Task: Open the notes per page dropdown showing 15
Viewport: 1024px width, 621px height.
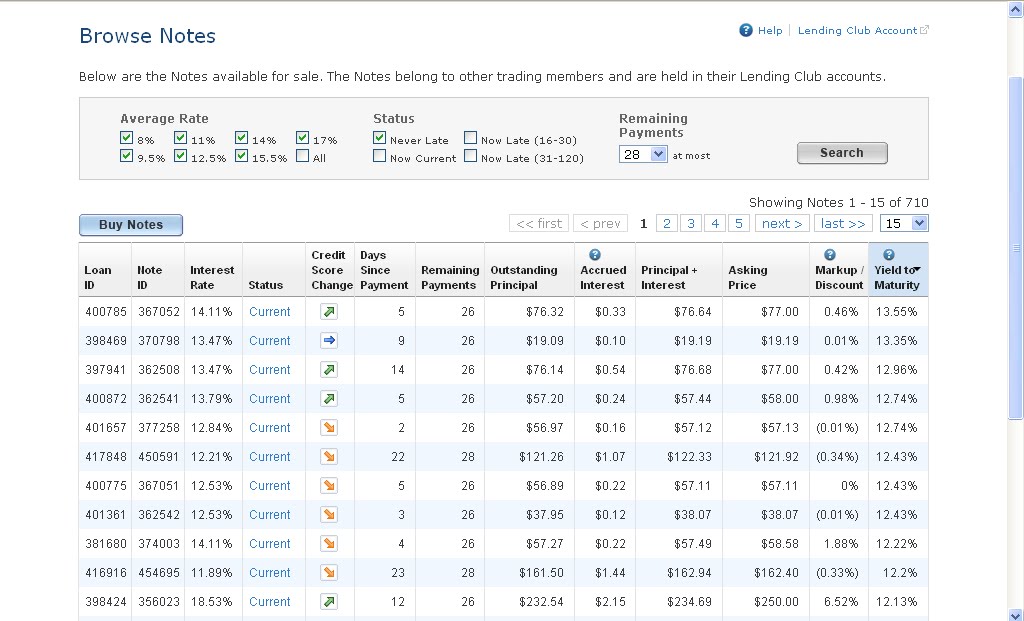Action: 904,223
